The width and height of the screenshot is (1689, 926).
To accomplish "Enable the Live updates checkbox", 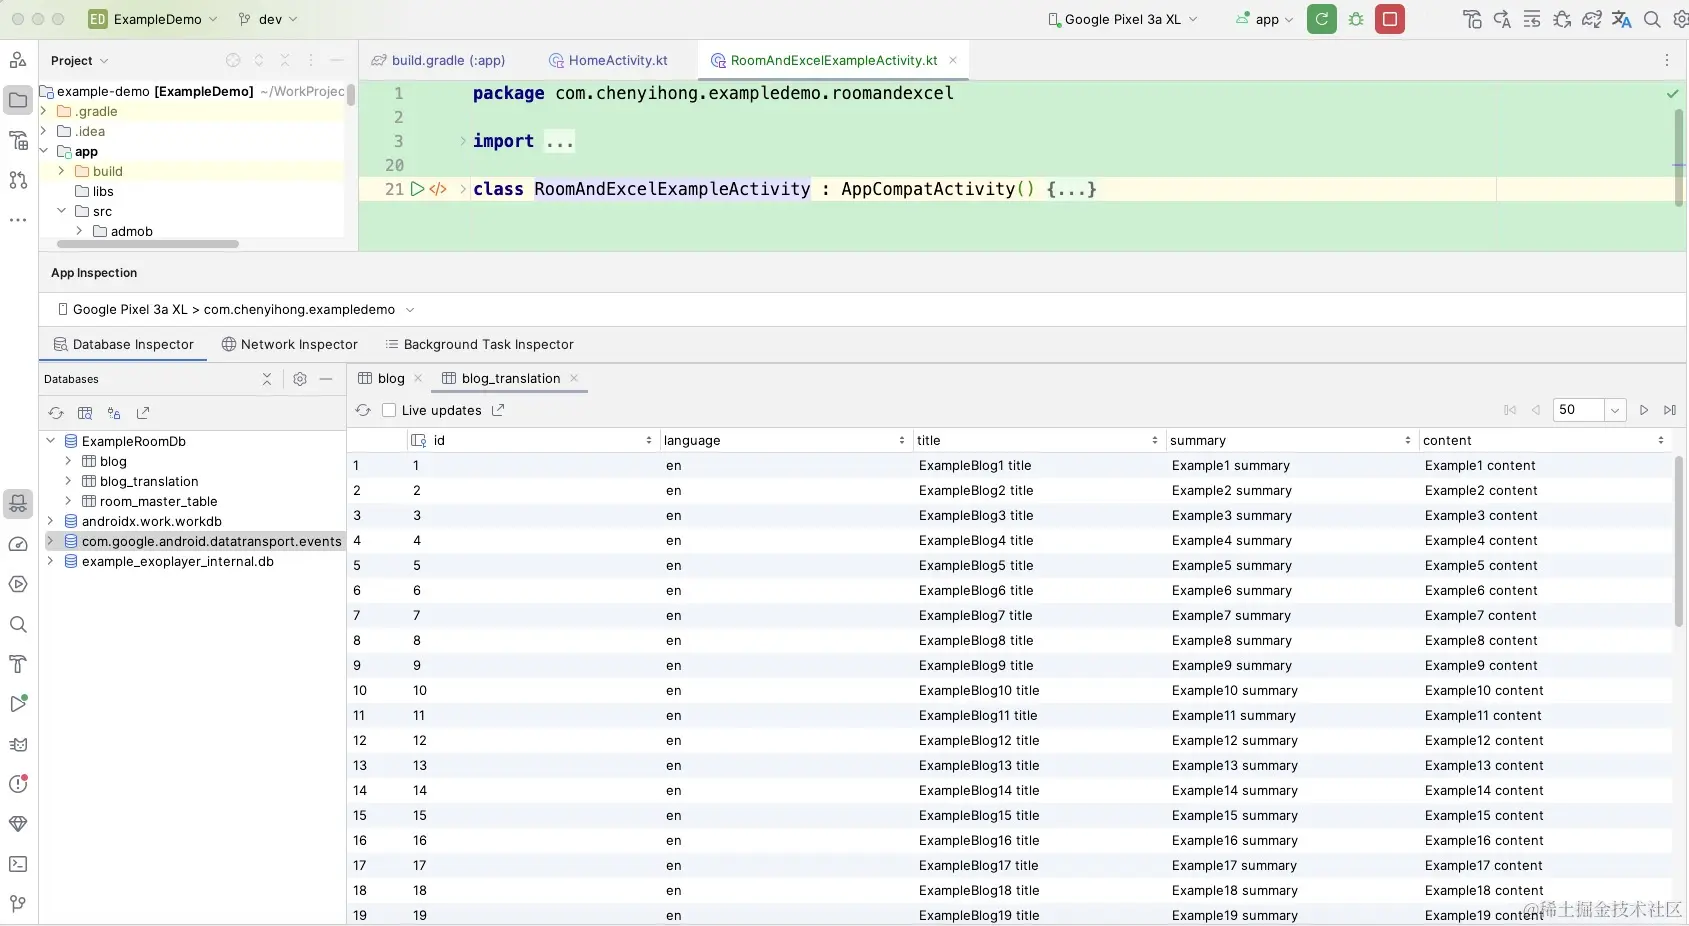I will 389,410.
